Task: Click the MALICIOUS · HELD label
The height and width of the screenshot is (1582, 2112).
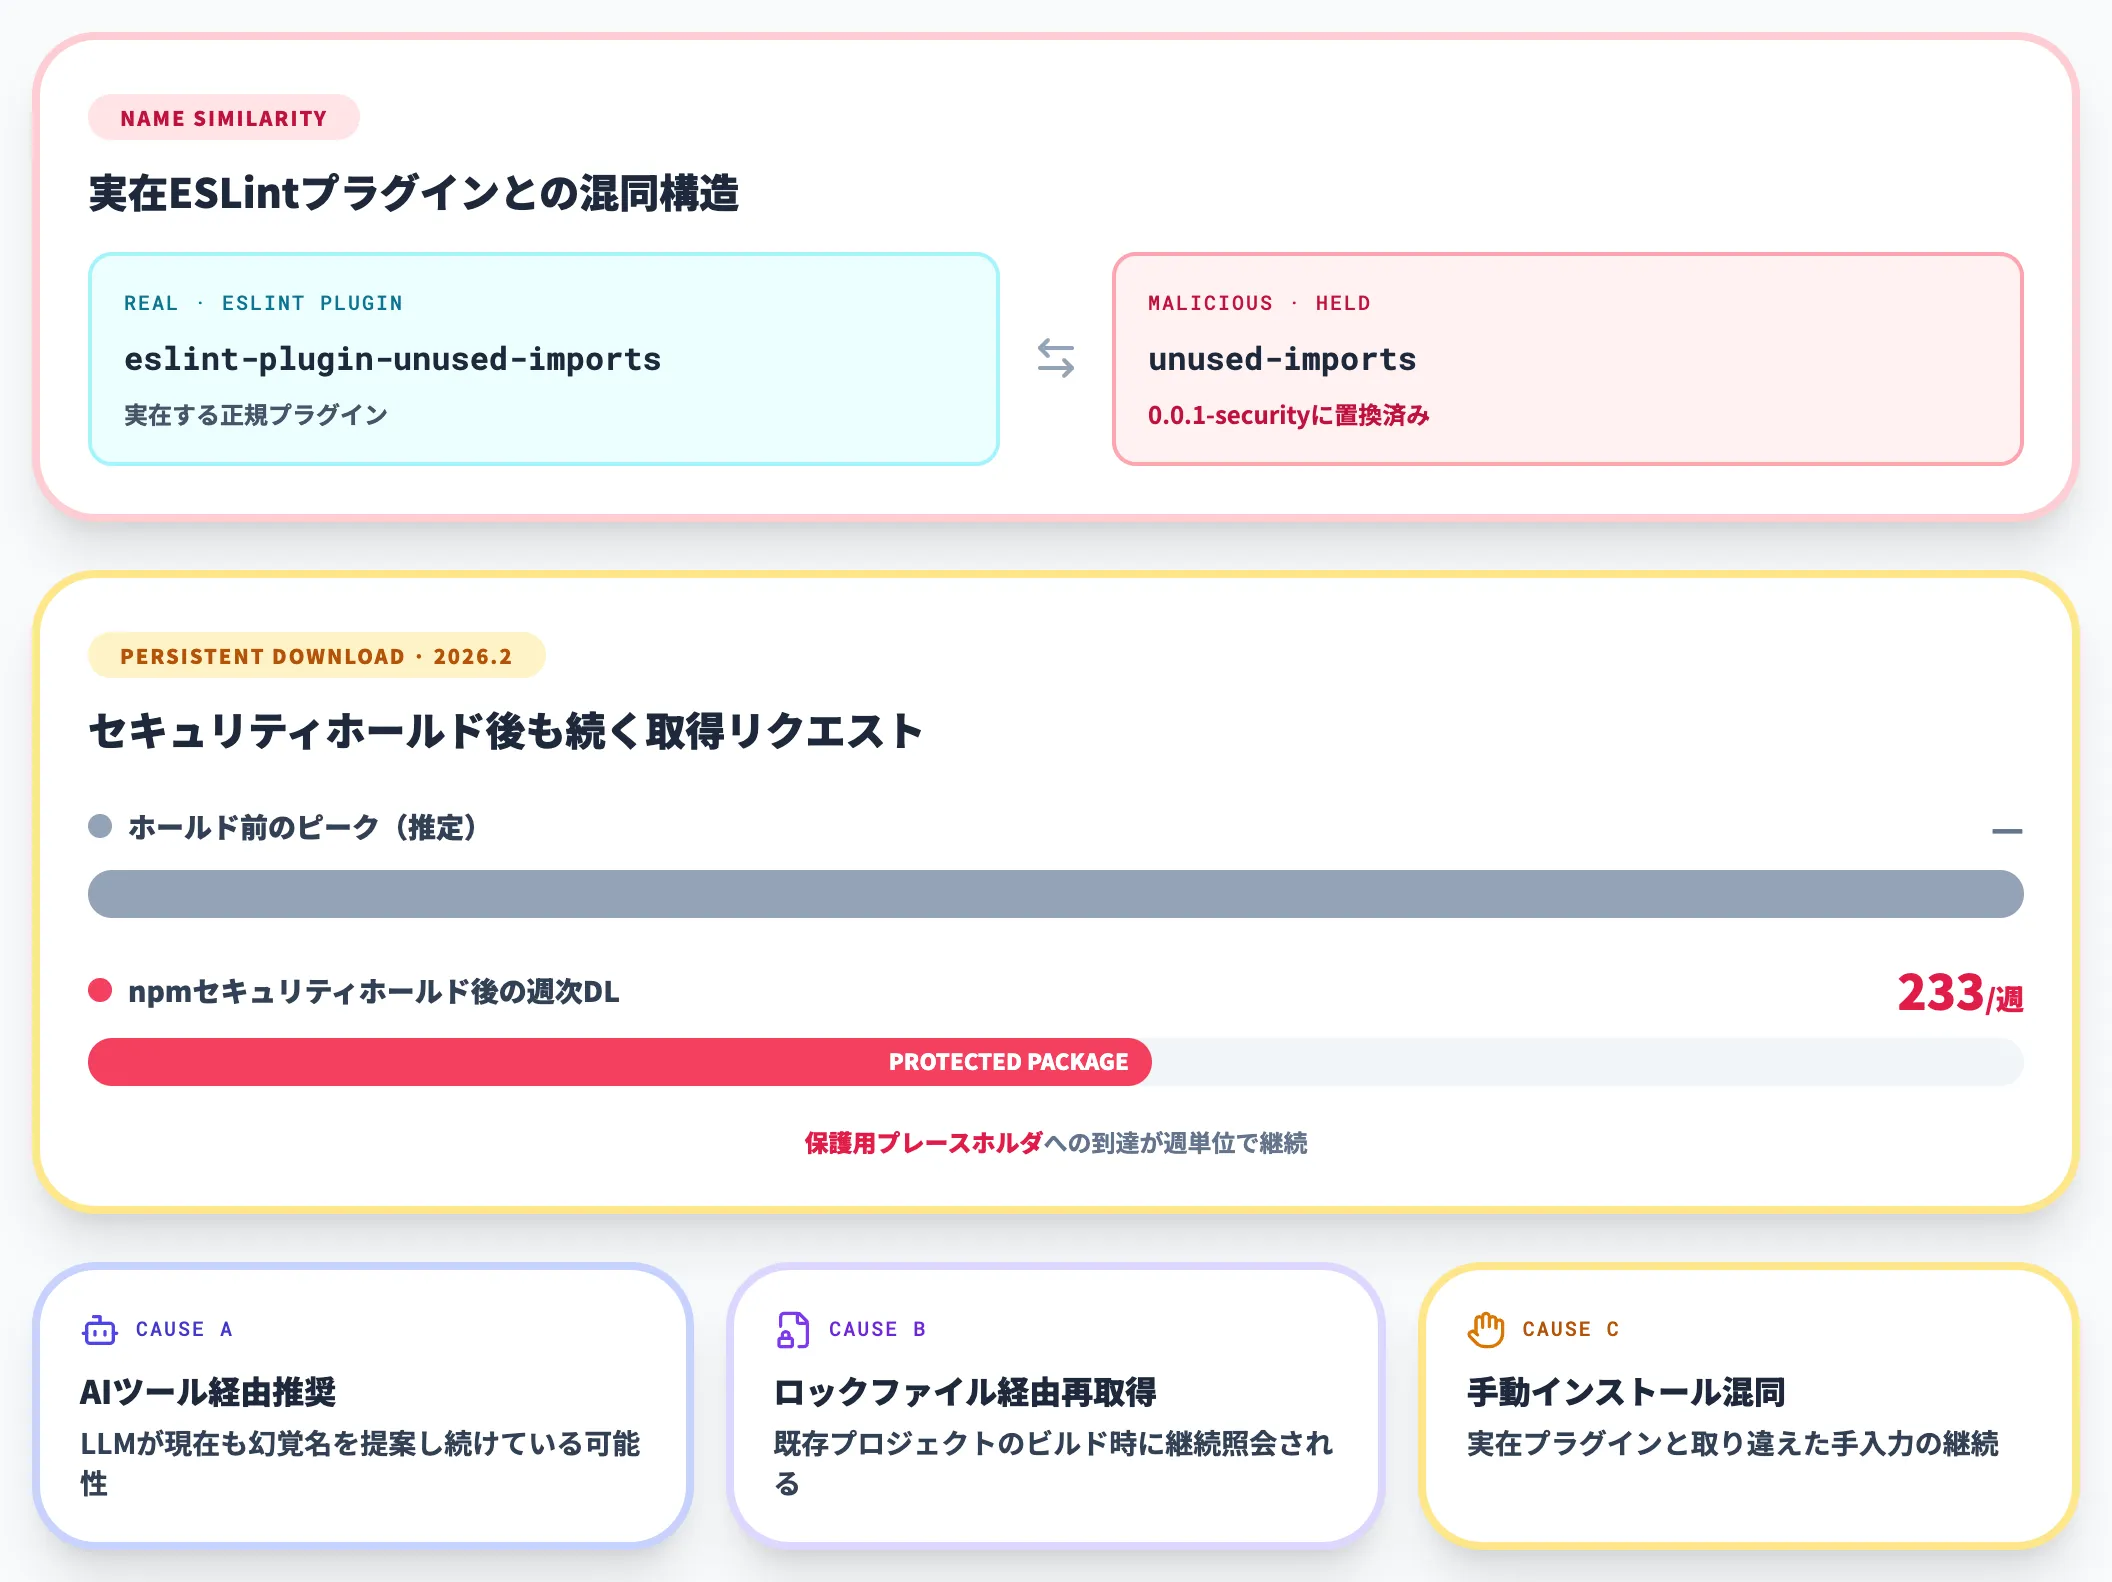Action: (1259, 303)
